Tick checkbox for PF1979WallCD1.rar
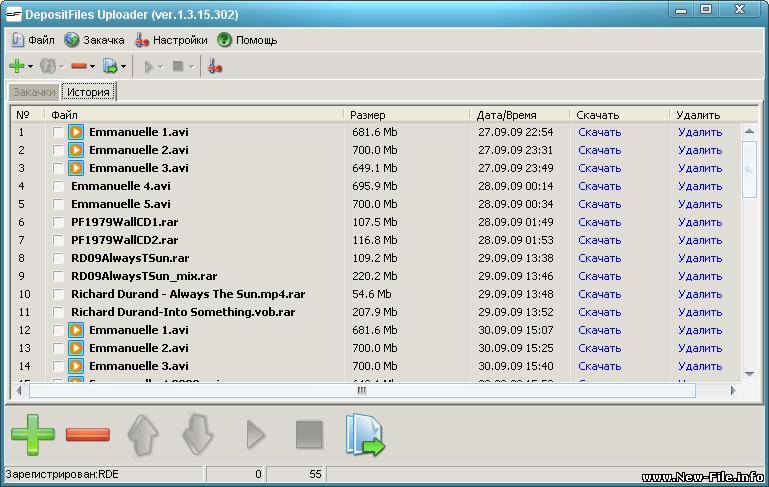 pos(58,223)
